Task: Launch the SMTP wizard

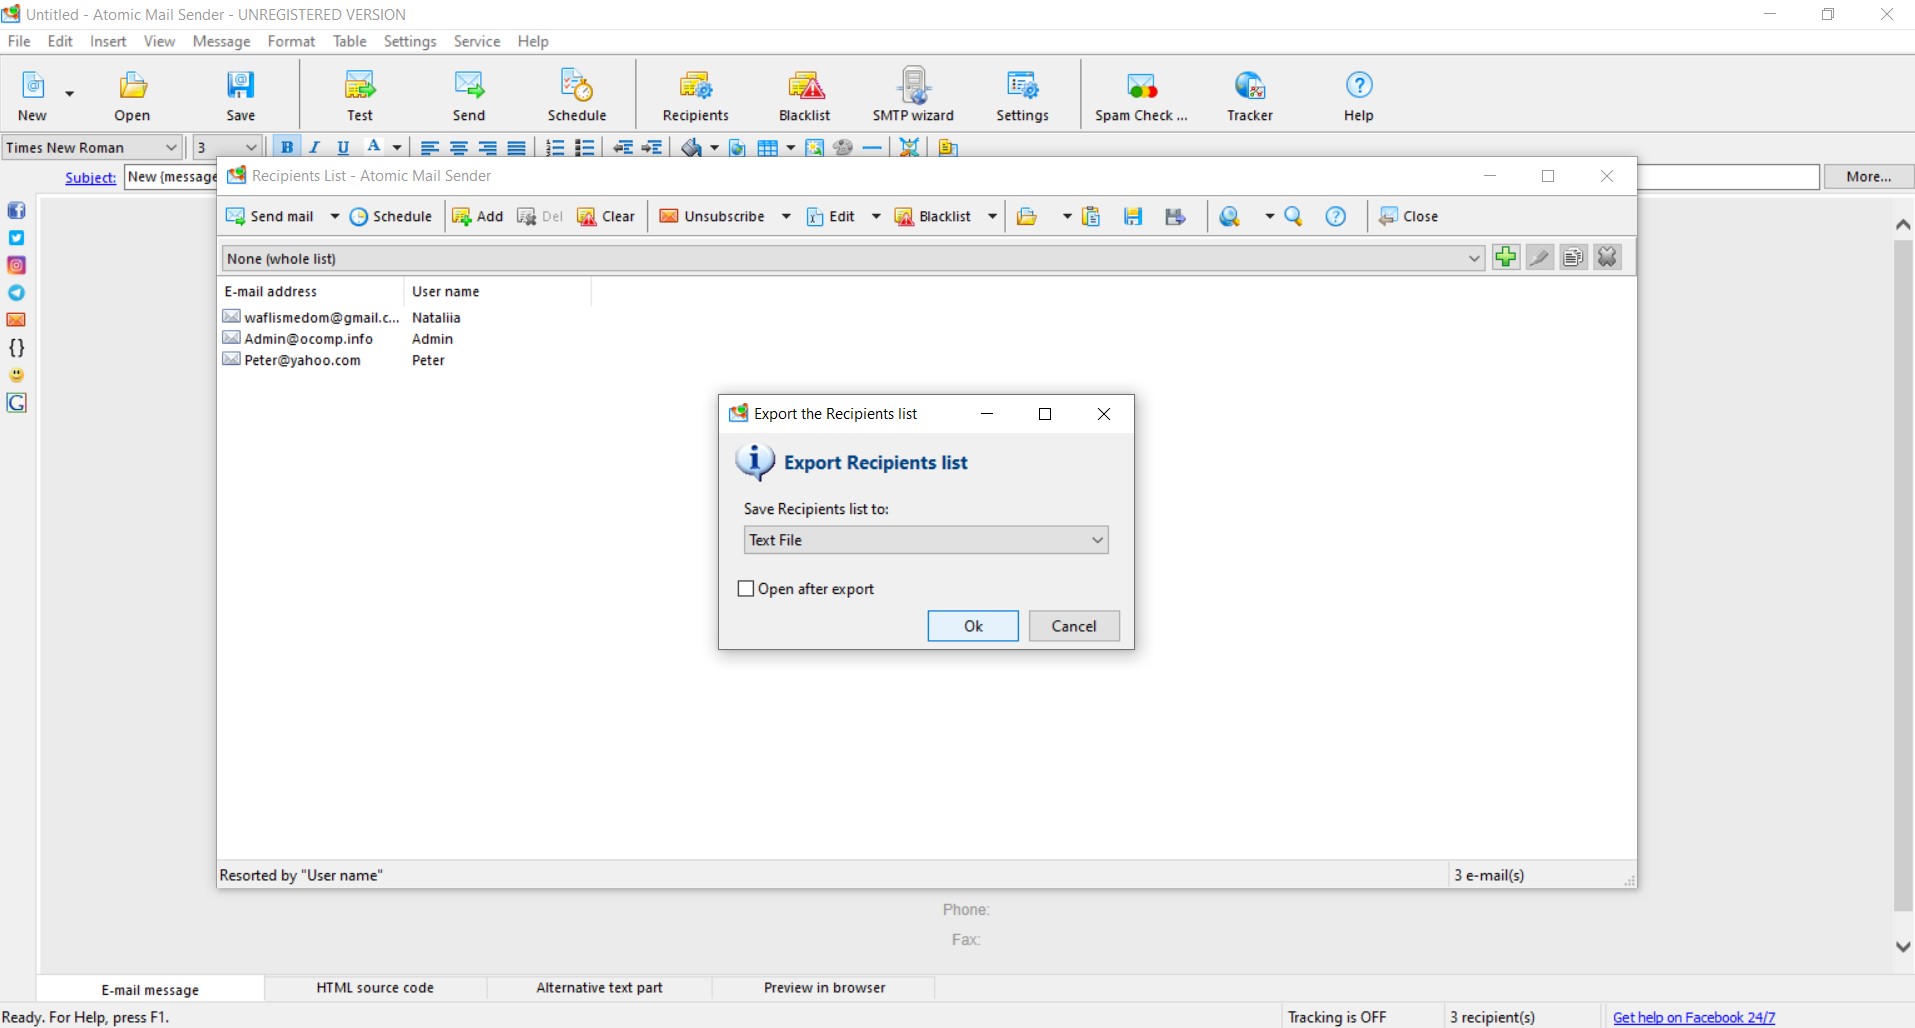Action: click(913, 96)
